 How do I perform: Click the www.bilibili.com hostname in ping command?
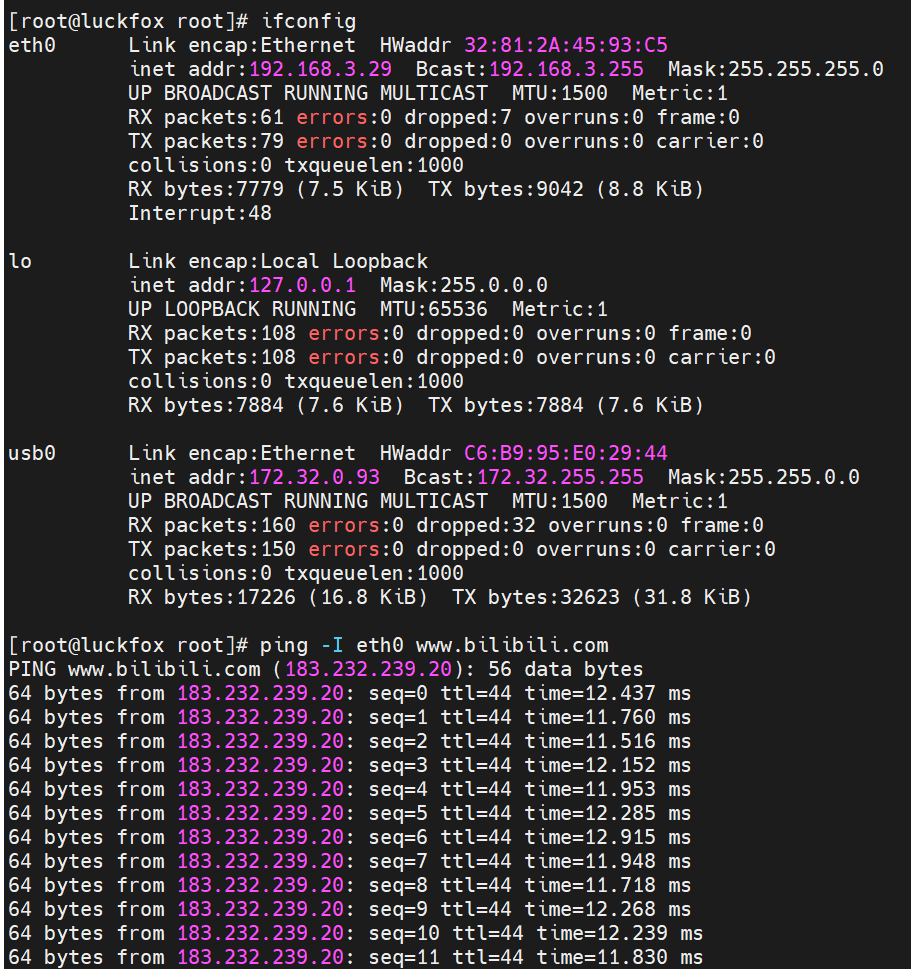click(512, 645)
